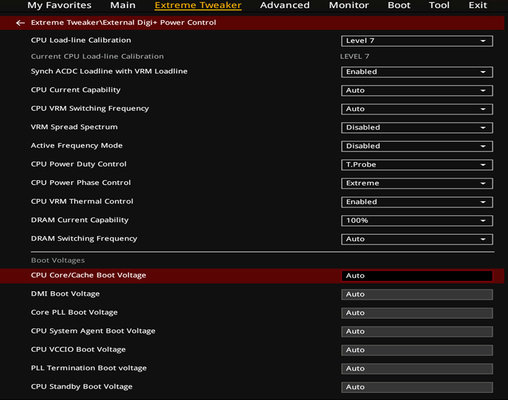Switch to the Monitor tab
The height and width of the screenshot is (400, 508).
(x=349, y=5)
